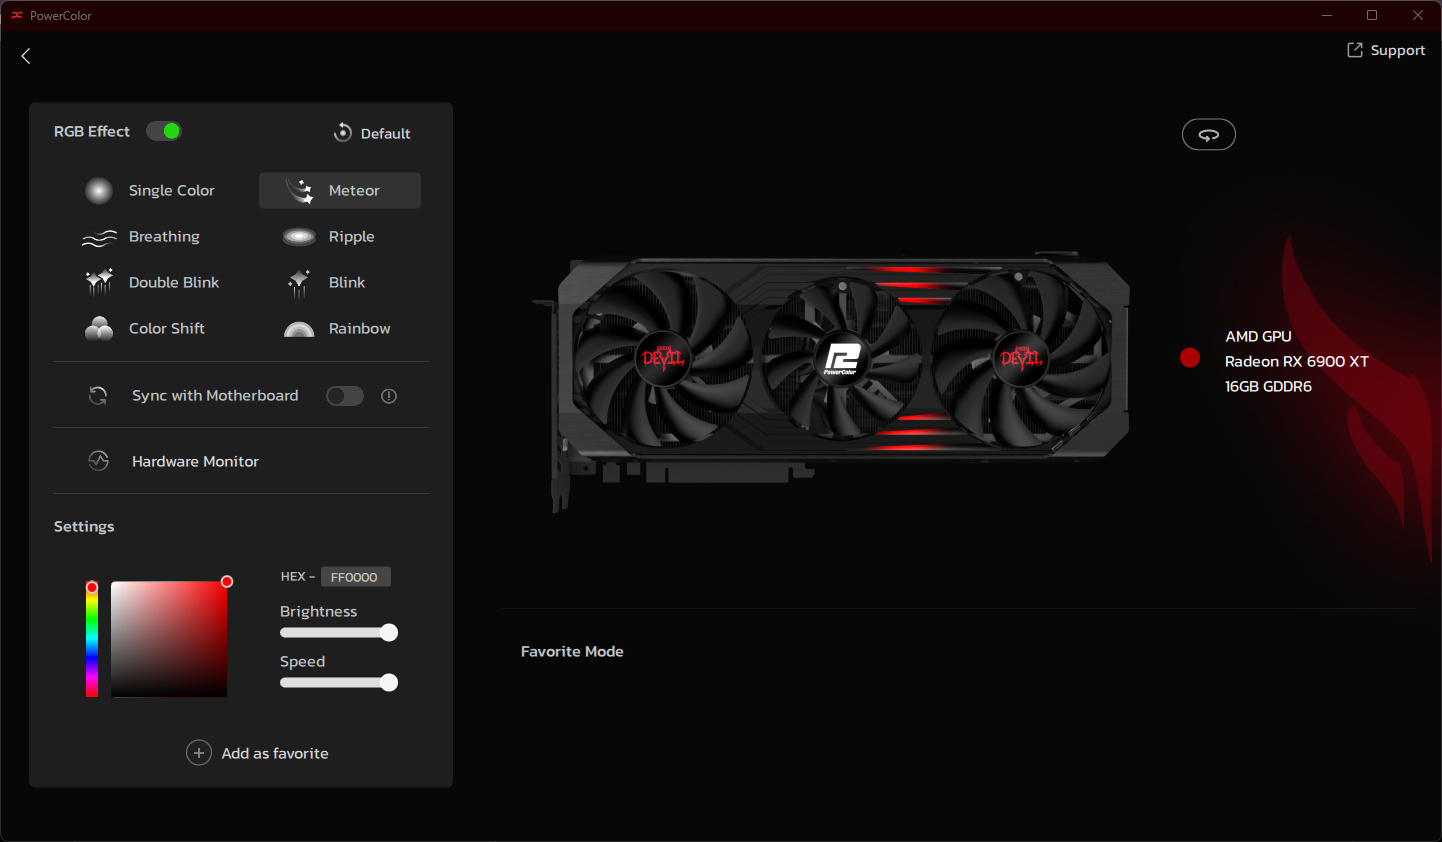Click the Radeon RX 6900 XT label
This screenshot has width=1442, height=842.
pyautogui.click(x=1297, y=361)
